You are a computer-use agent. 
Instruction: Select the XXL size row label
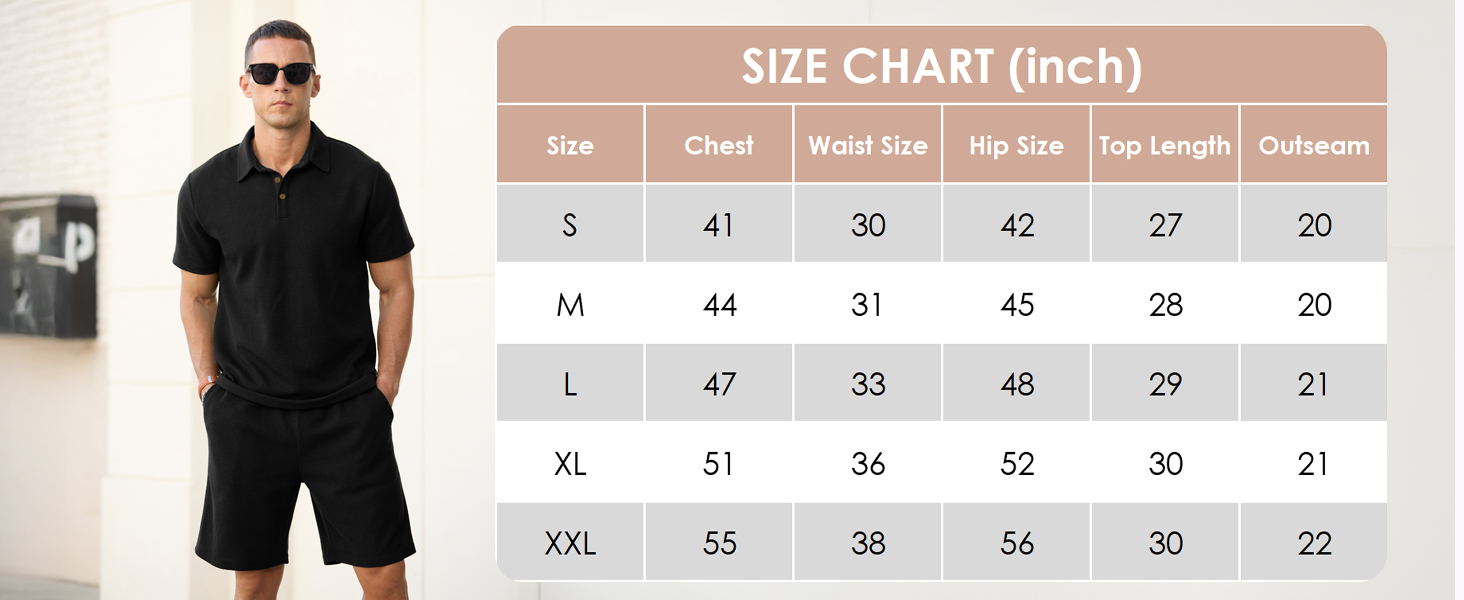pyautogui.click(x=570, y=544)
